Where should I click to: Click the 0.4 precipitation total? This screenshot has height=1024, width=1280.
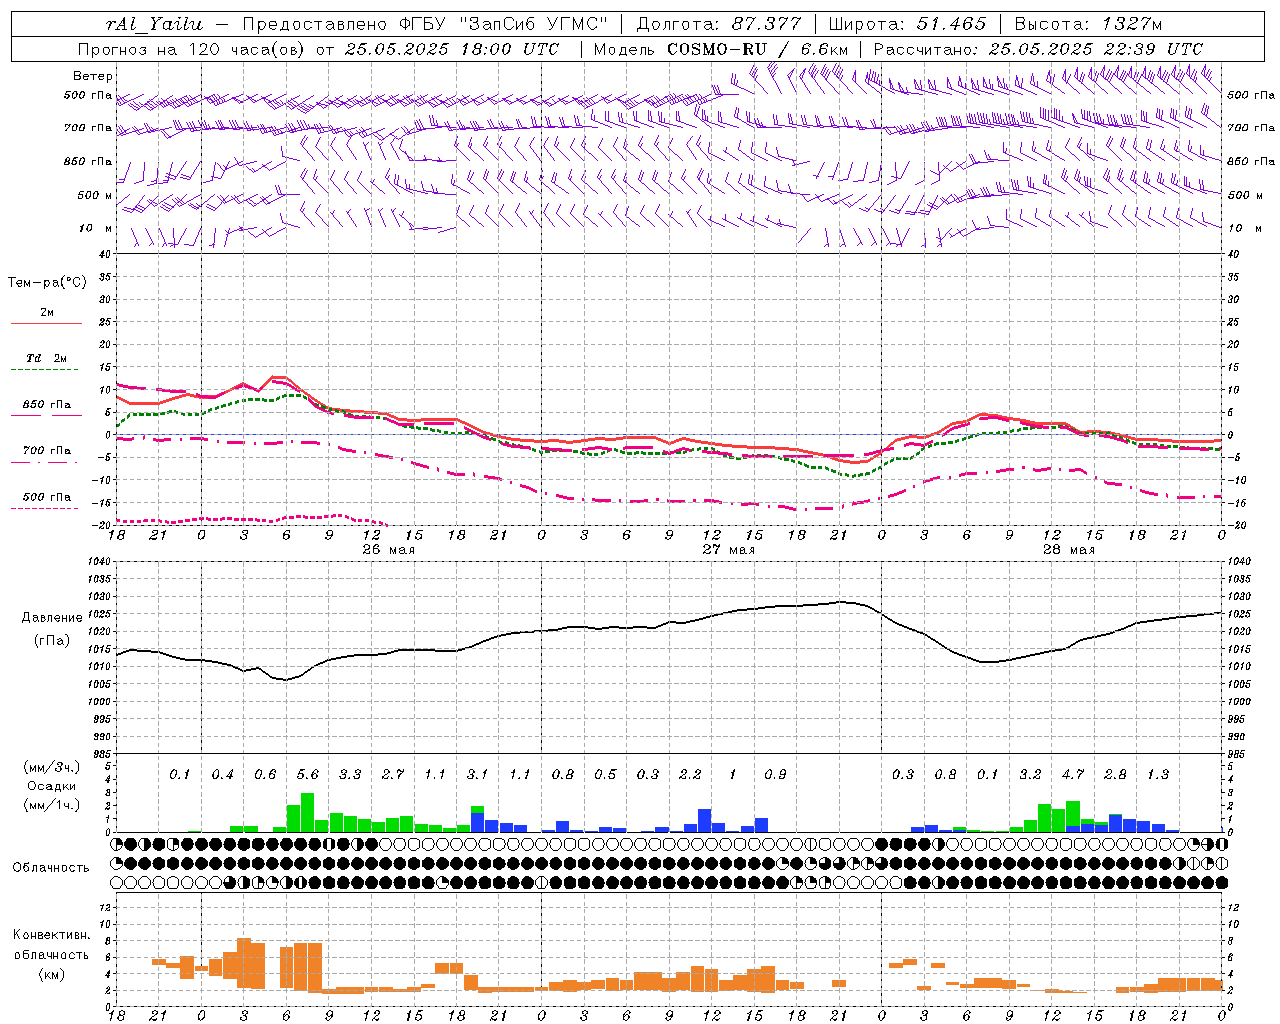coord(223,774)
